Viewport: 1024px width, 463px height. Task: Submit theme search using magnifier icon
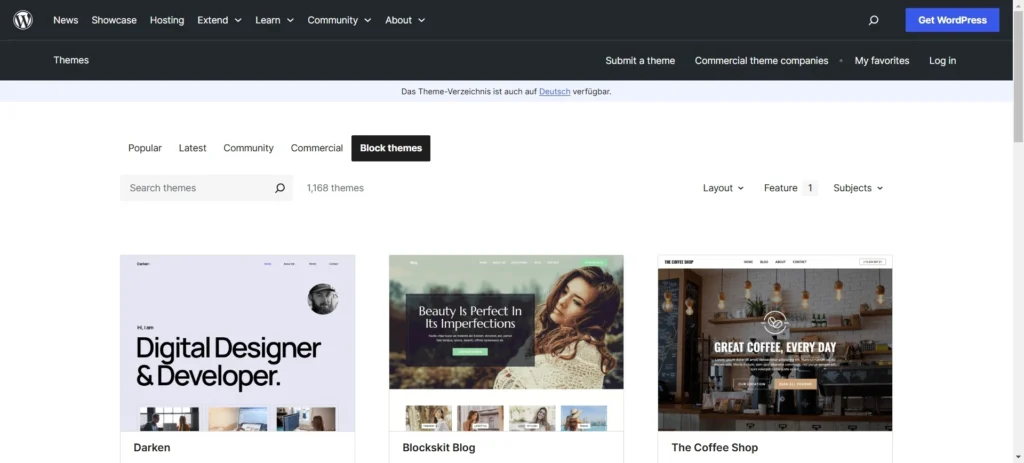click(280, 188)
